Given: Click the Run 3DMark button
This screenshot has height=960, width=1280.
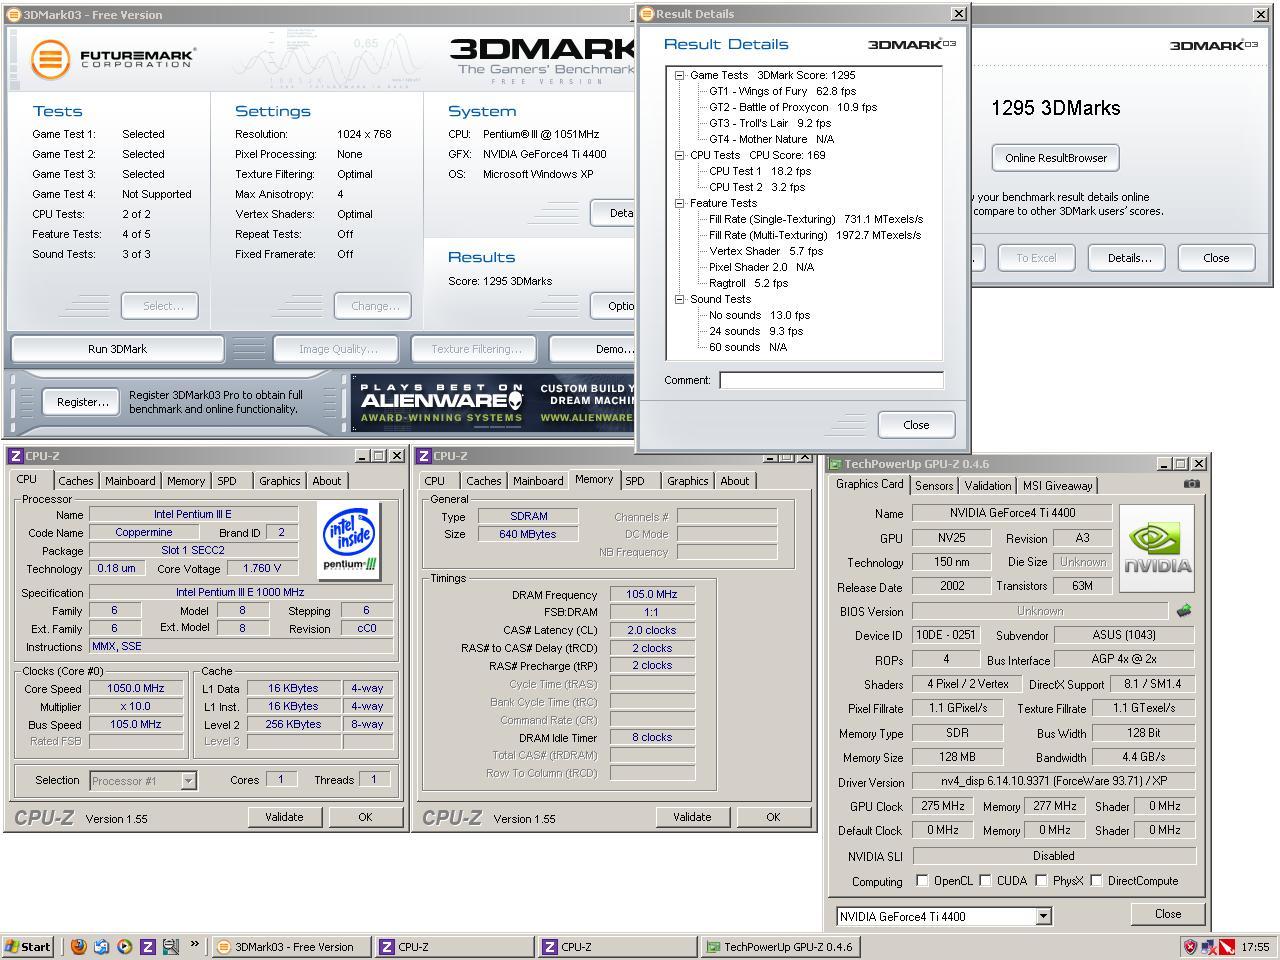Looking at the screenshot, I should point(117,349).
